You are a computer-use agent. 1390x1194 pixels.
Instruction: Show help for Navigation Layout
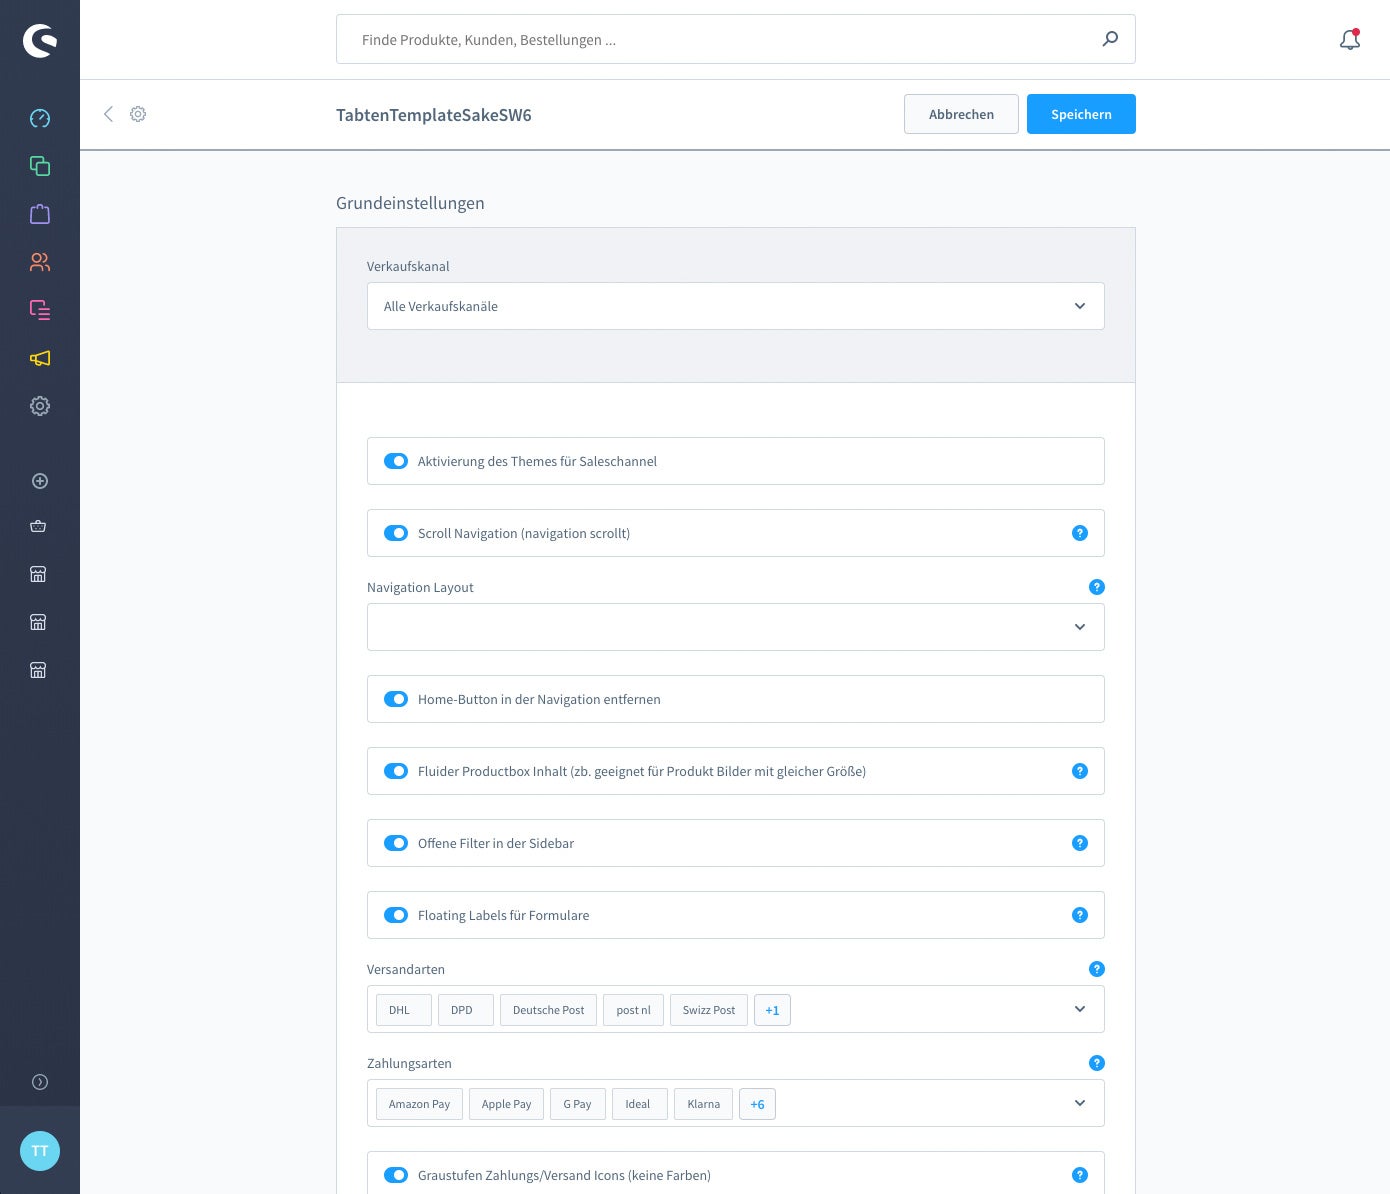pyautogui.click(x=1097, y=587)
